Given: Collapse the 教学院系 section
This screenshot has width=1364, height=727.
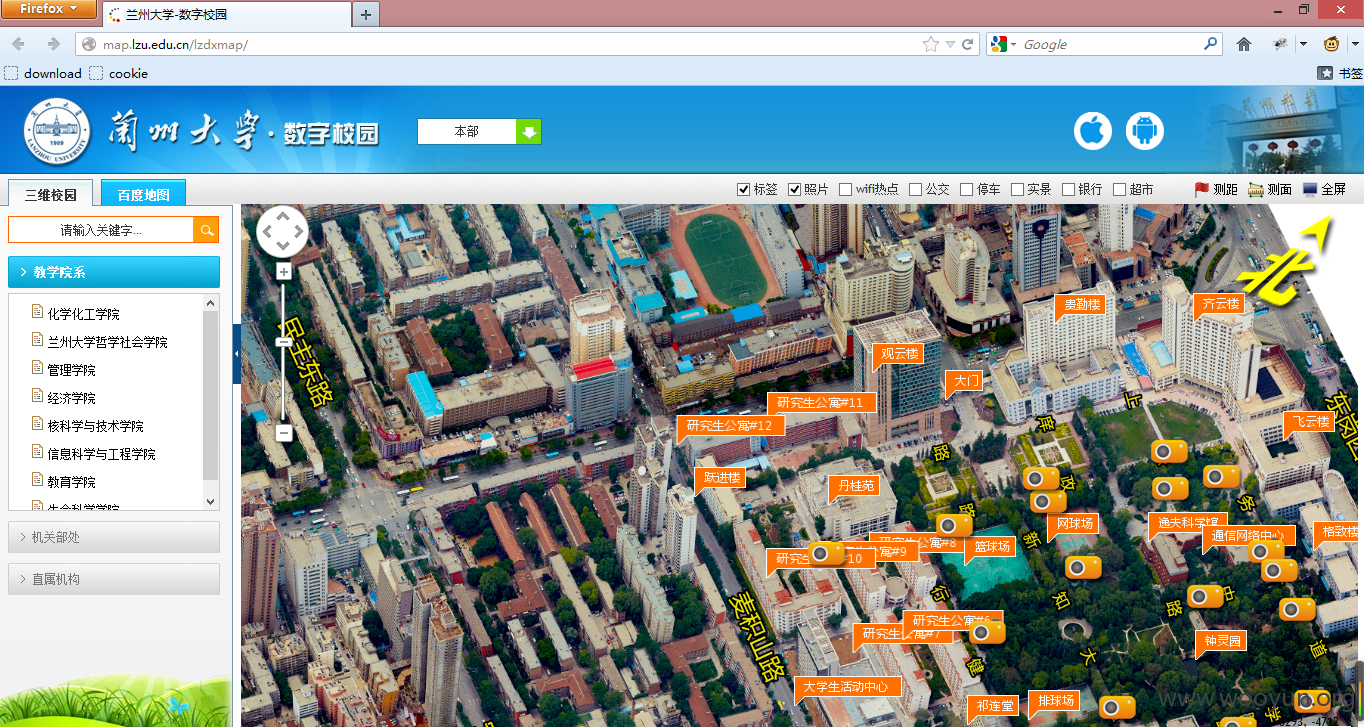Looking at the screenshot, I should [114, 272].
